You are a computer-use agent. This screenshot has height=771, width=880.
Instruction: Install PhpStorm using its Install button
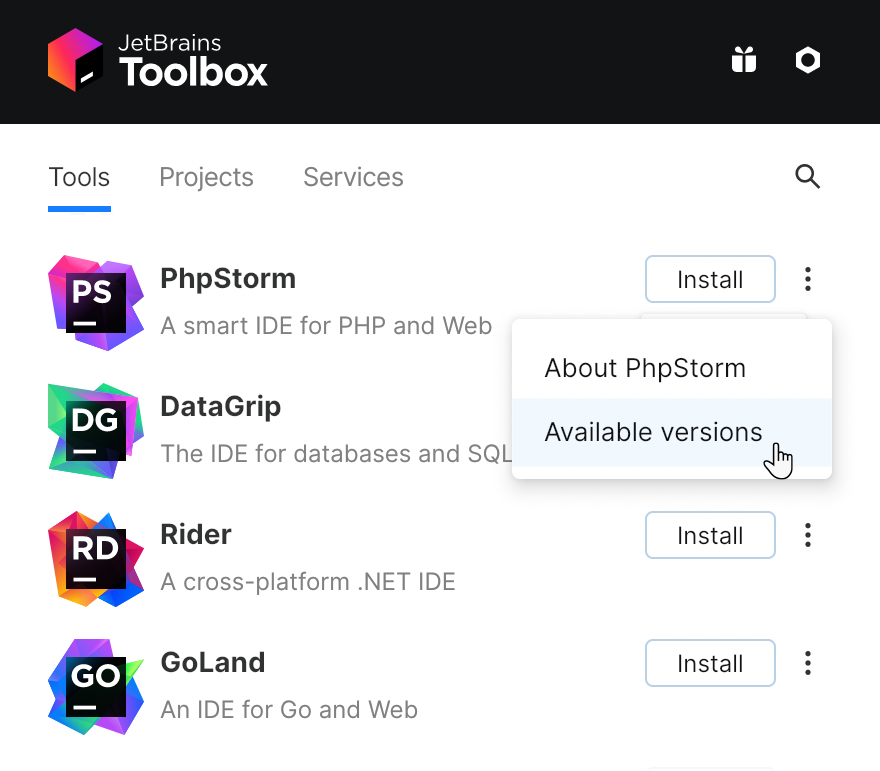pyautogui.click(x=710, y=279)
